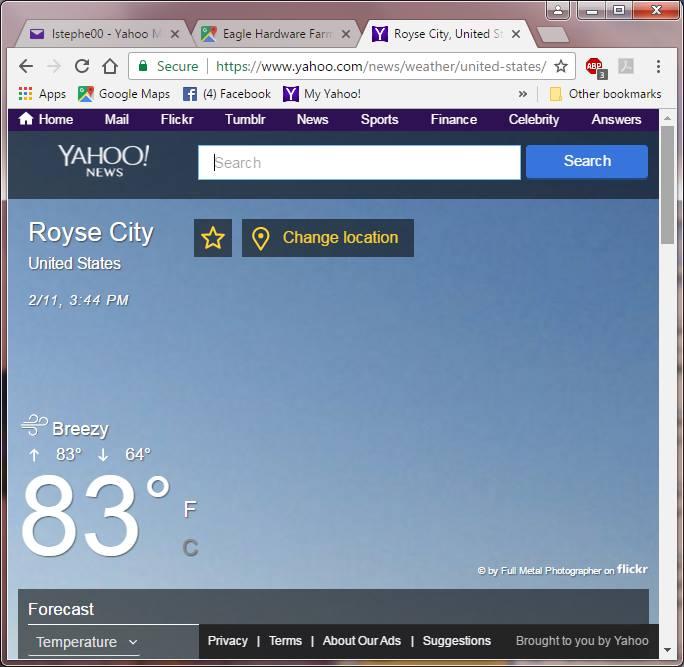This screenshot has height=667, width=684.
Task: Click the blue Search button
Action: 587,161
